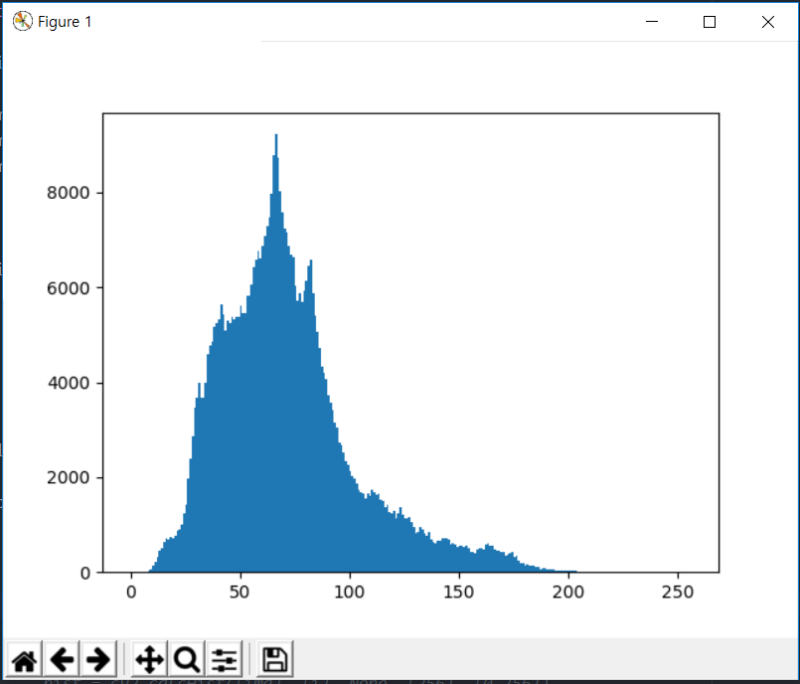Activate the Pan axes tool

pos(149,660)
